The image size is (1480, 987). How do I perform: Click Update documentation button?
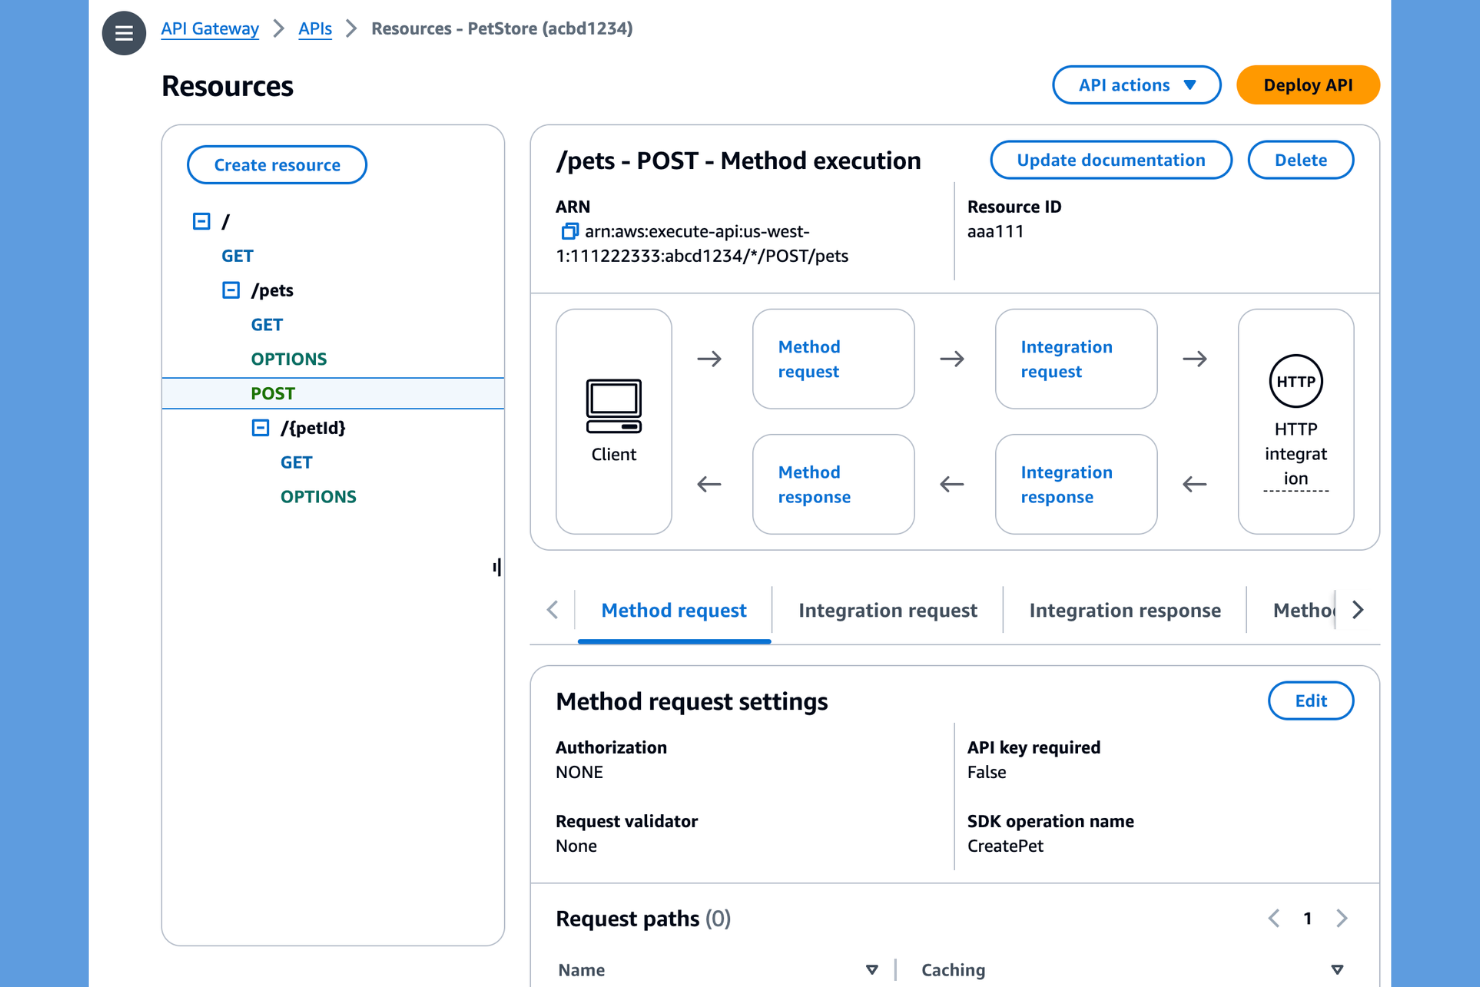(x=1111, y=160)
